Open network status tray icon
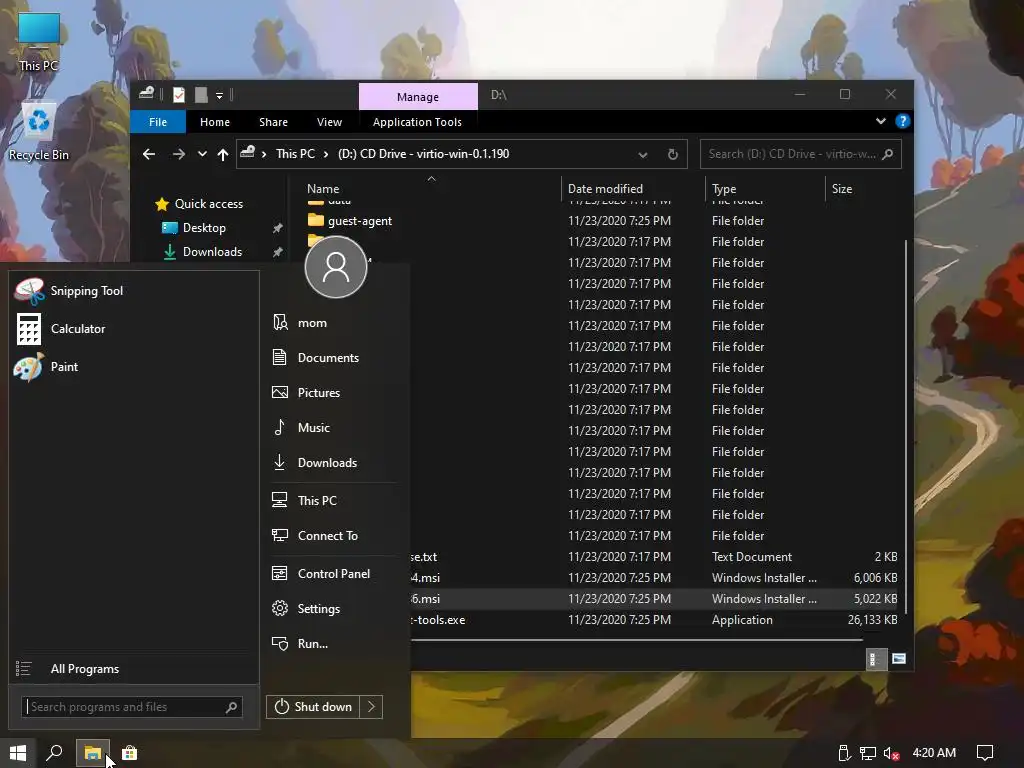 [x=867, y=753]
